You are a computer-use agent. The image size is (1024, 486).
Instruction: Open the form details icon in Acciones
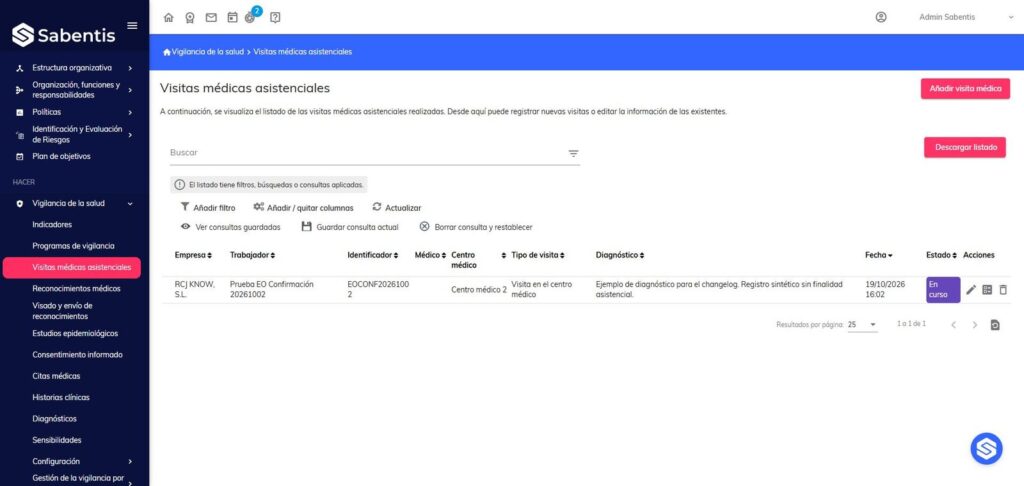pyautogui.click(x=987, y=289)
